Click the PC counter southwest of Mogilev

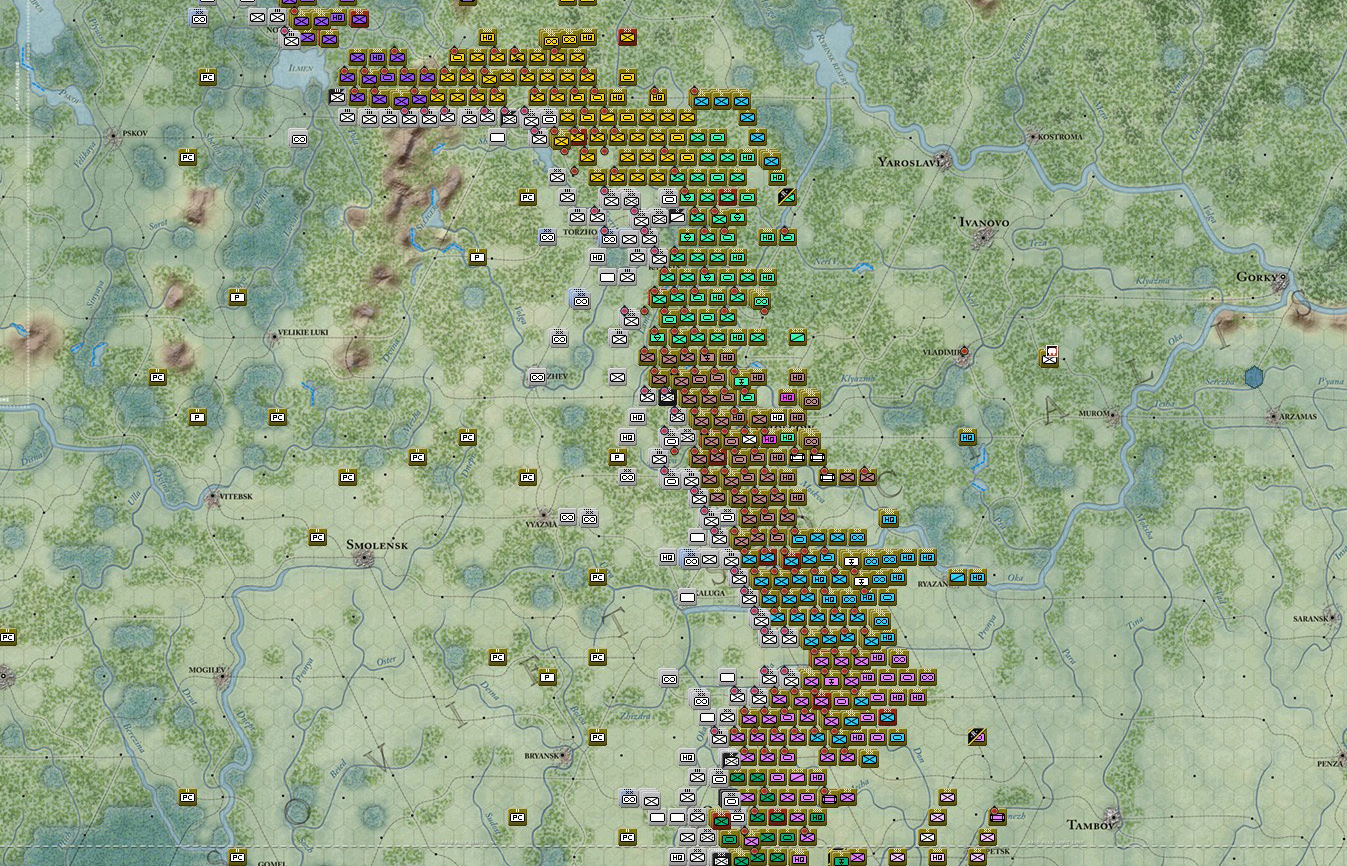(x=187, y=797)
